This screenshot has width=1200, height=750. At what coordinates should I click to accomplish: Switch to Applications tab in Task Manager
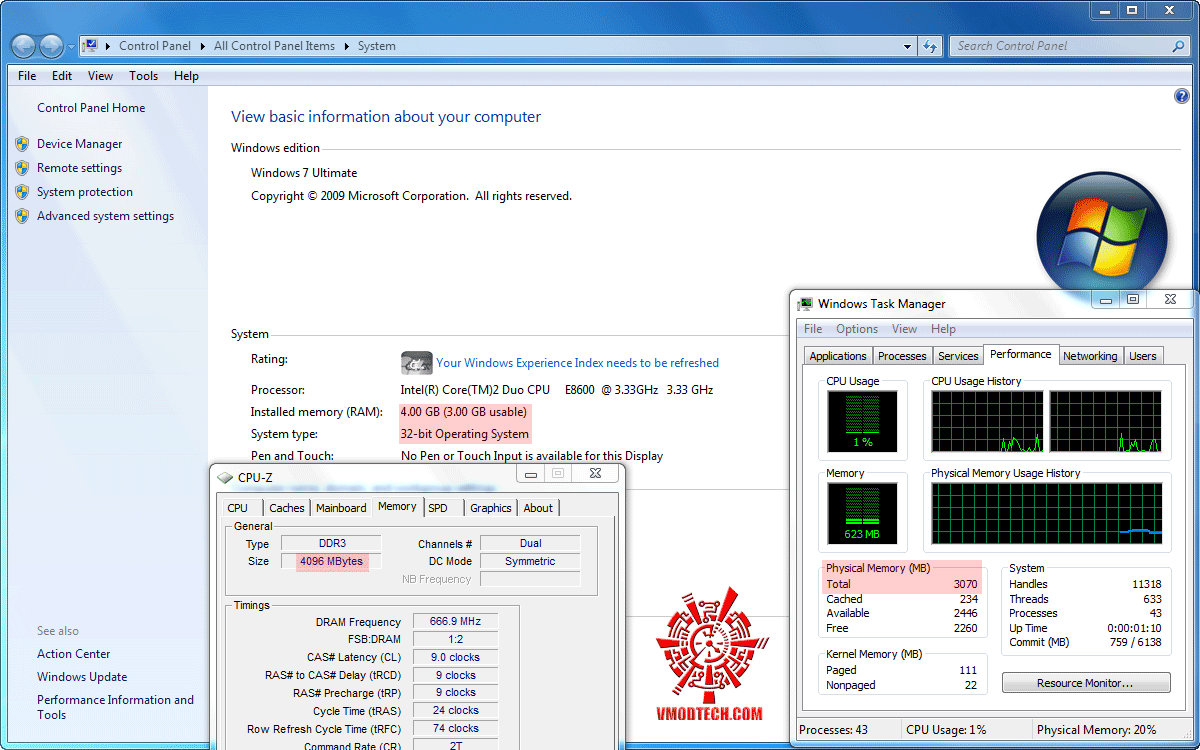tap(838, 356)
